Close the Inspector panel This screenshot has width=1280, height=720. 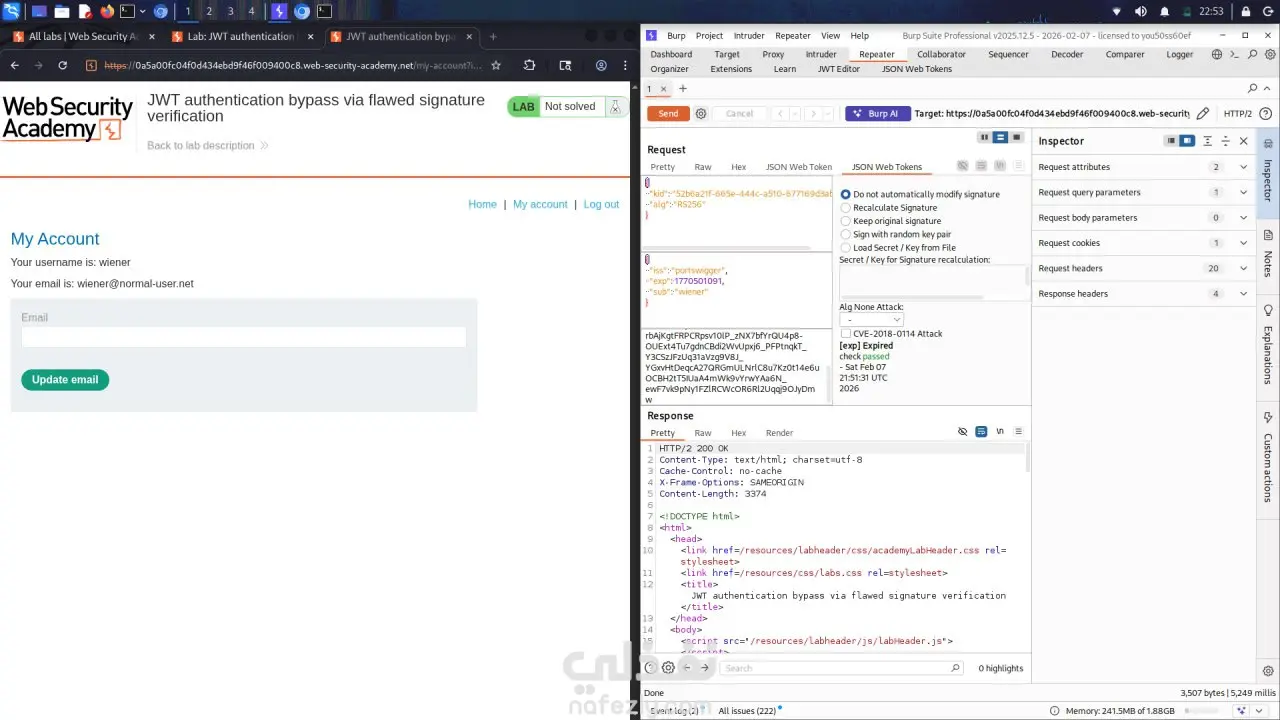coord(1244,141)
